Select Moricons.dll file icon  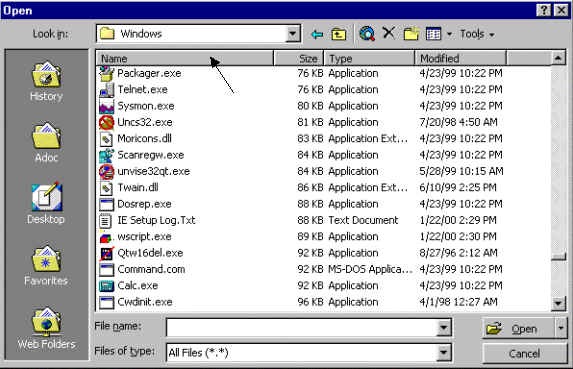point(106,139)
